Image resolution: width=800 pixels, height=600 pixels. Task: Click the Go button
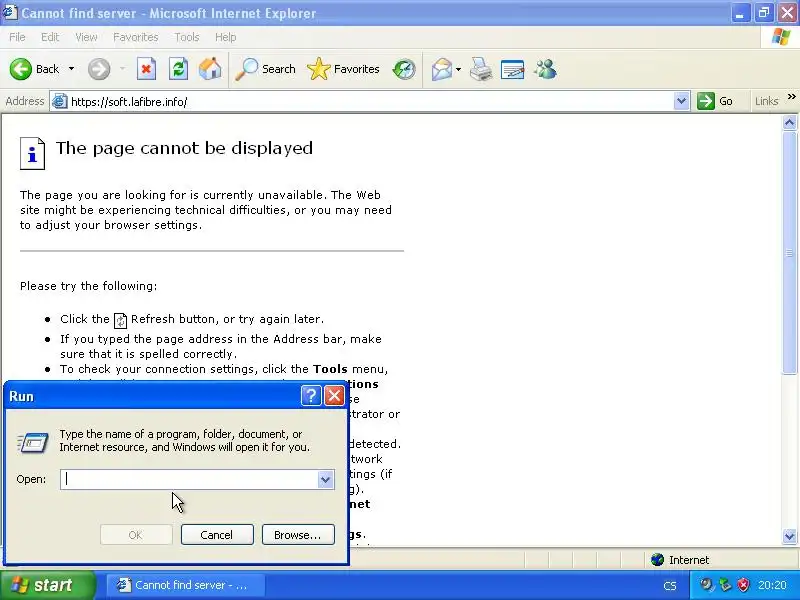coord(715,101)
